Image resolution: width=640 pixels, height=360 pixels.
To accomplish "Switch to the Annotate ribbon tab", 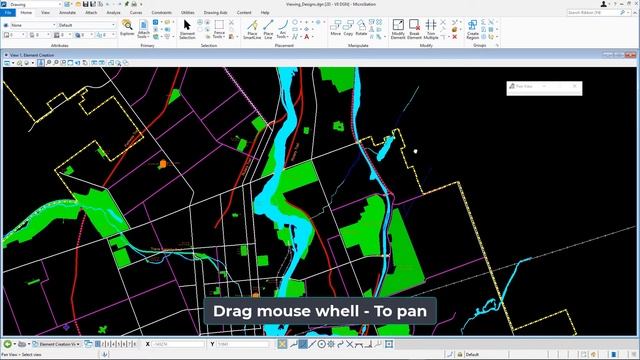I will tap(67, 13).
